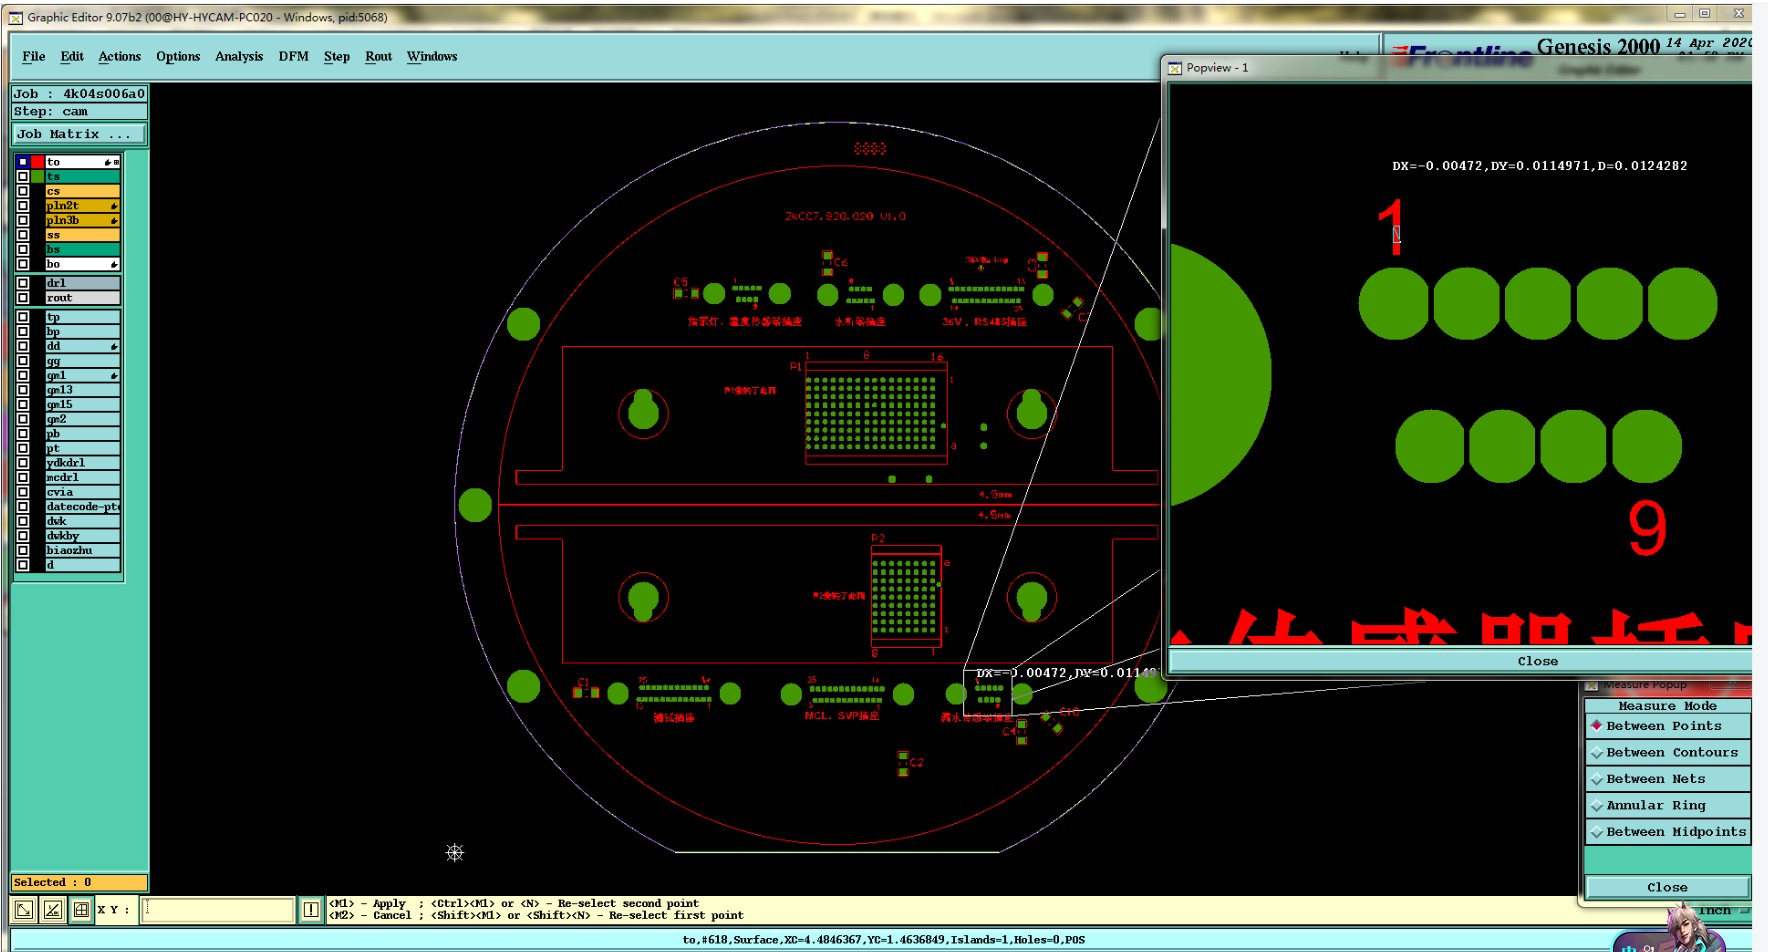Open the File menu
1768x952 pixels.
click(x=34, y=56)
